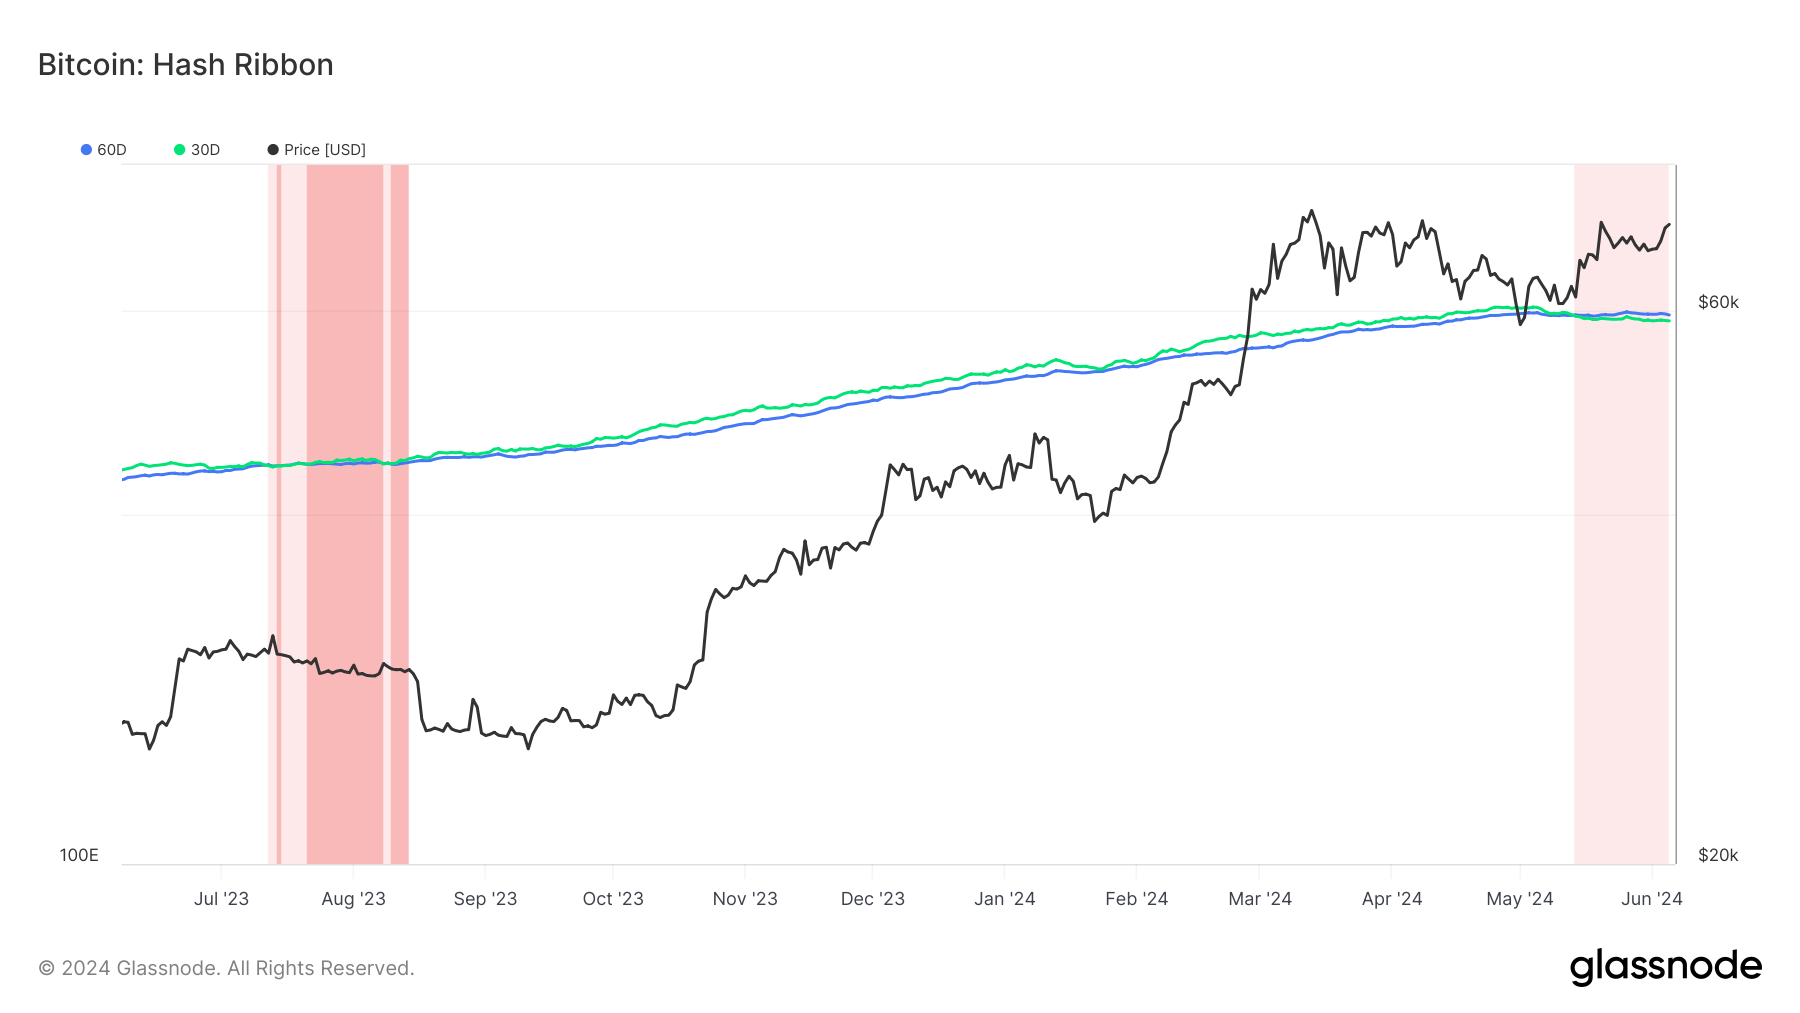Image resolution: width=1800 pixels, height=1013 pixels.
Task: Select the Bitcoin: Hash Ribbon title
Action: click(186, 65)
